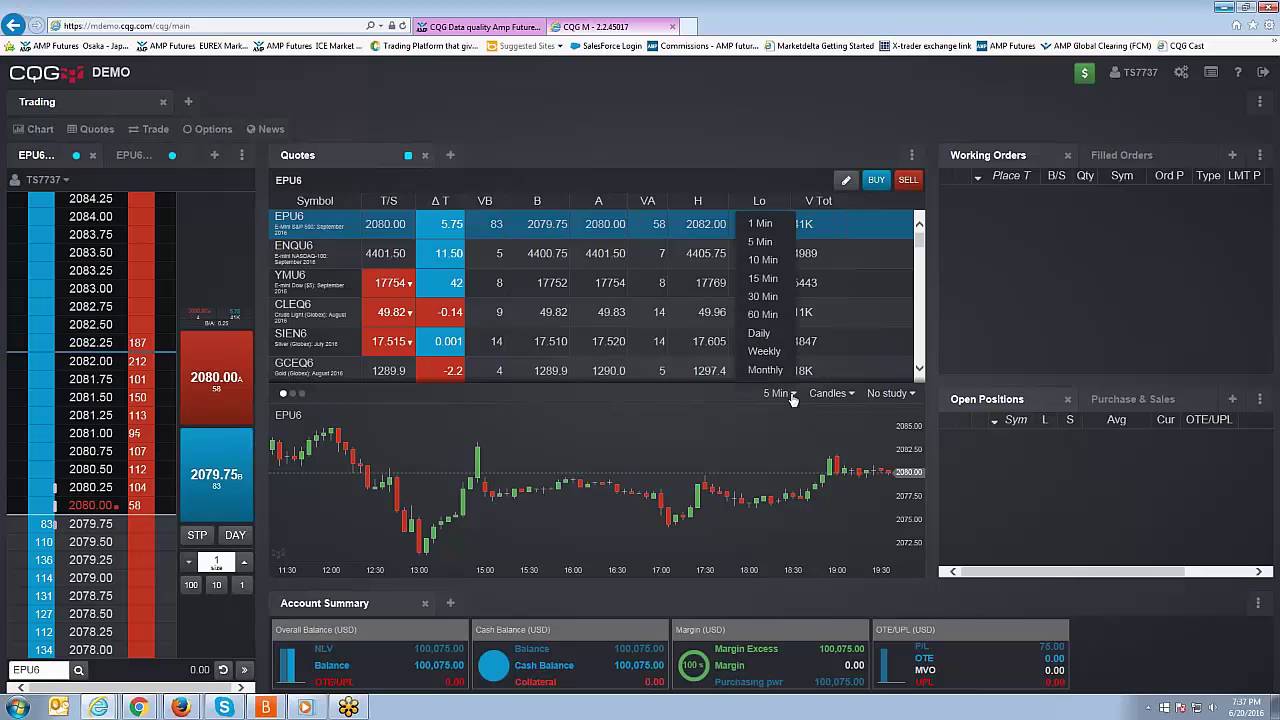1280x720 pixels.
Task: Open the three-dot menu of the Quotes panel
Action: (x=911, y=155)
